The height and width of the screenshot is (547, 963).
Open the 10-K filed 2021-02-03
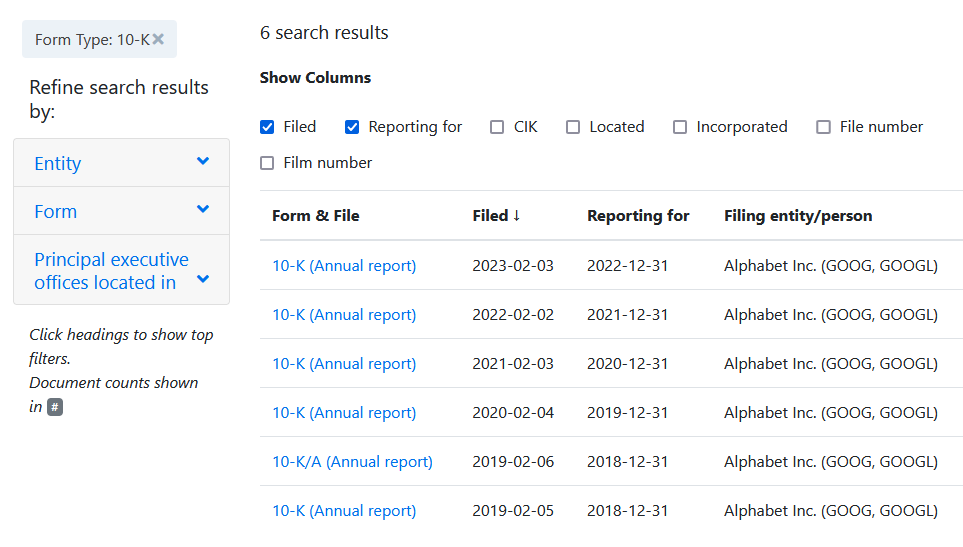click(x=344, y=364)
